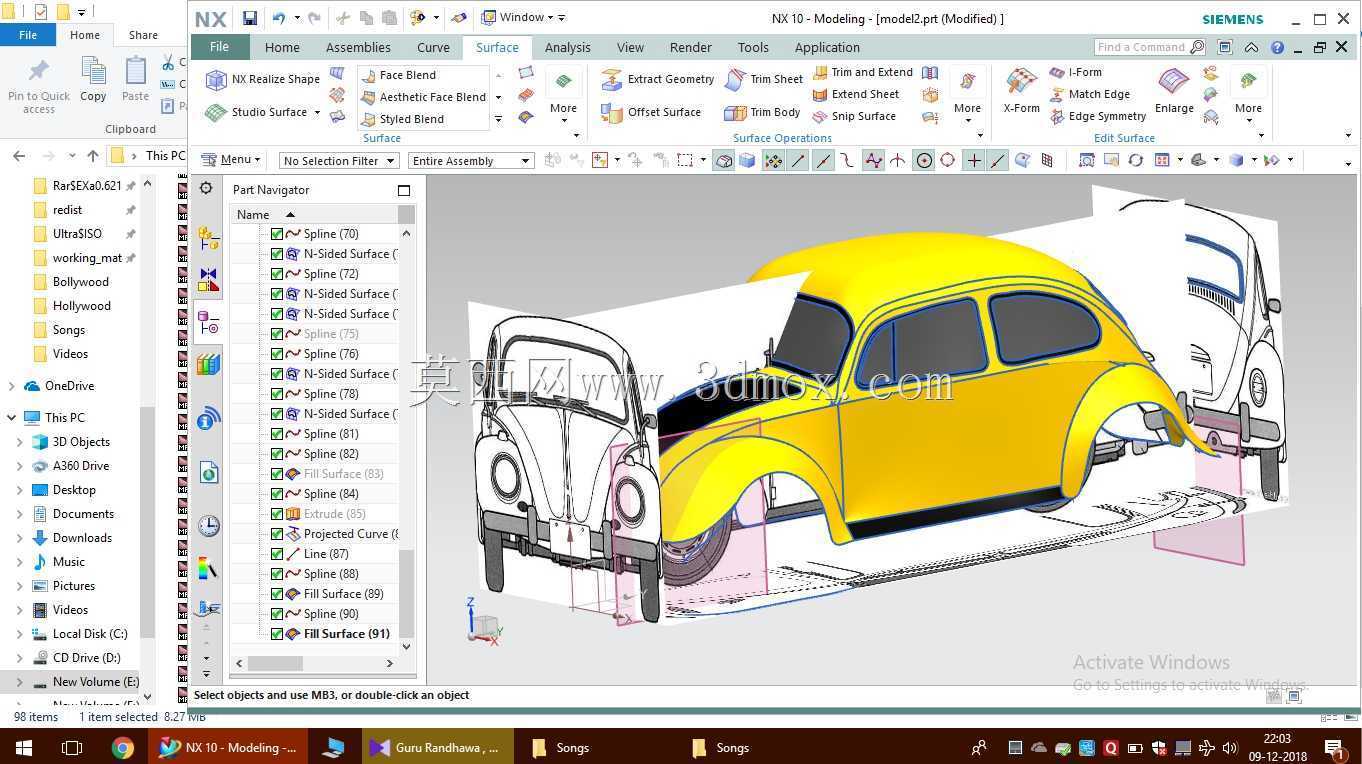This screenshot has height=764, width=1362.
Task: Use the Enlarge surface tool
Action: point(1174,90)
